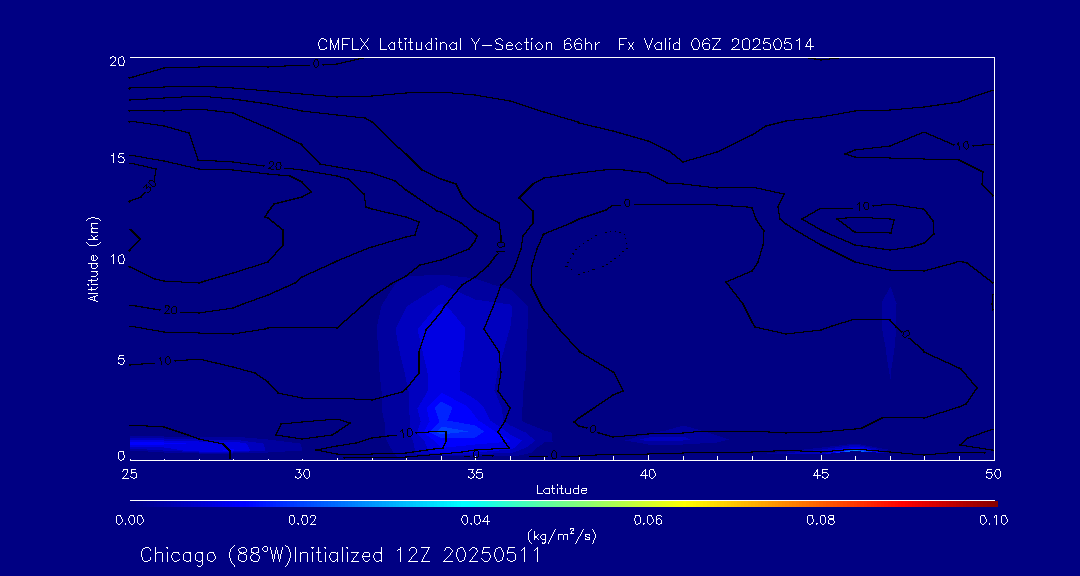Click latitude axis tick label "45"

pos(821,473)
